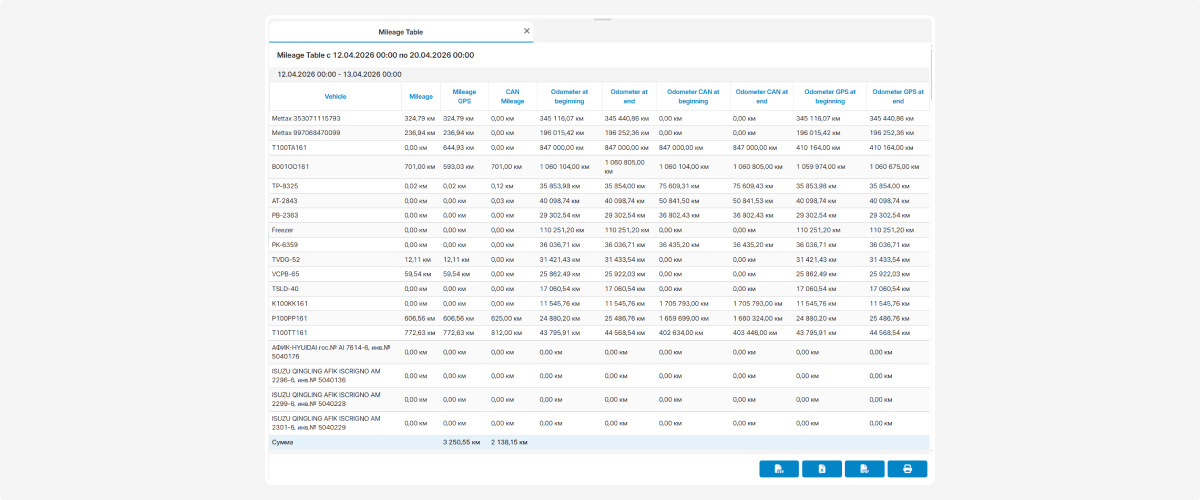Image resolution: width=1200 pixels, height=500 pixels.
Task: Select the Mettax 353071115793 row
Action: (x=599, y=118)
